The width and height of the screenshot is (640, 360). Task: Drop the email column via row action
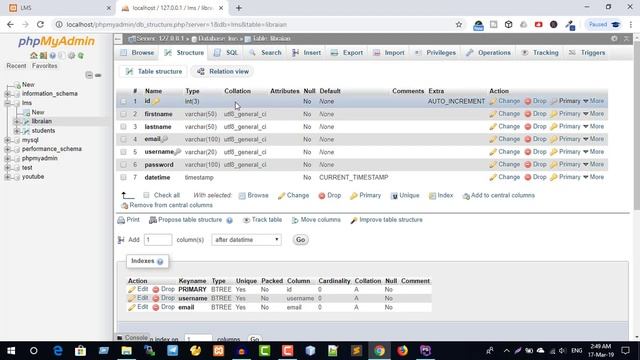[535, 139]
